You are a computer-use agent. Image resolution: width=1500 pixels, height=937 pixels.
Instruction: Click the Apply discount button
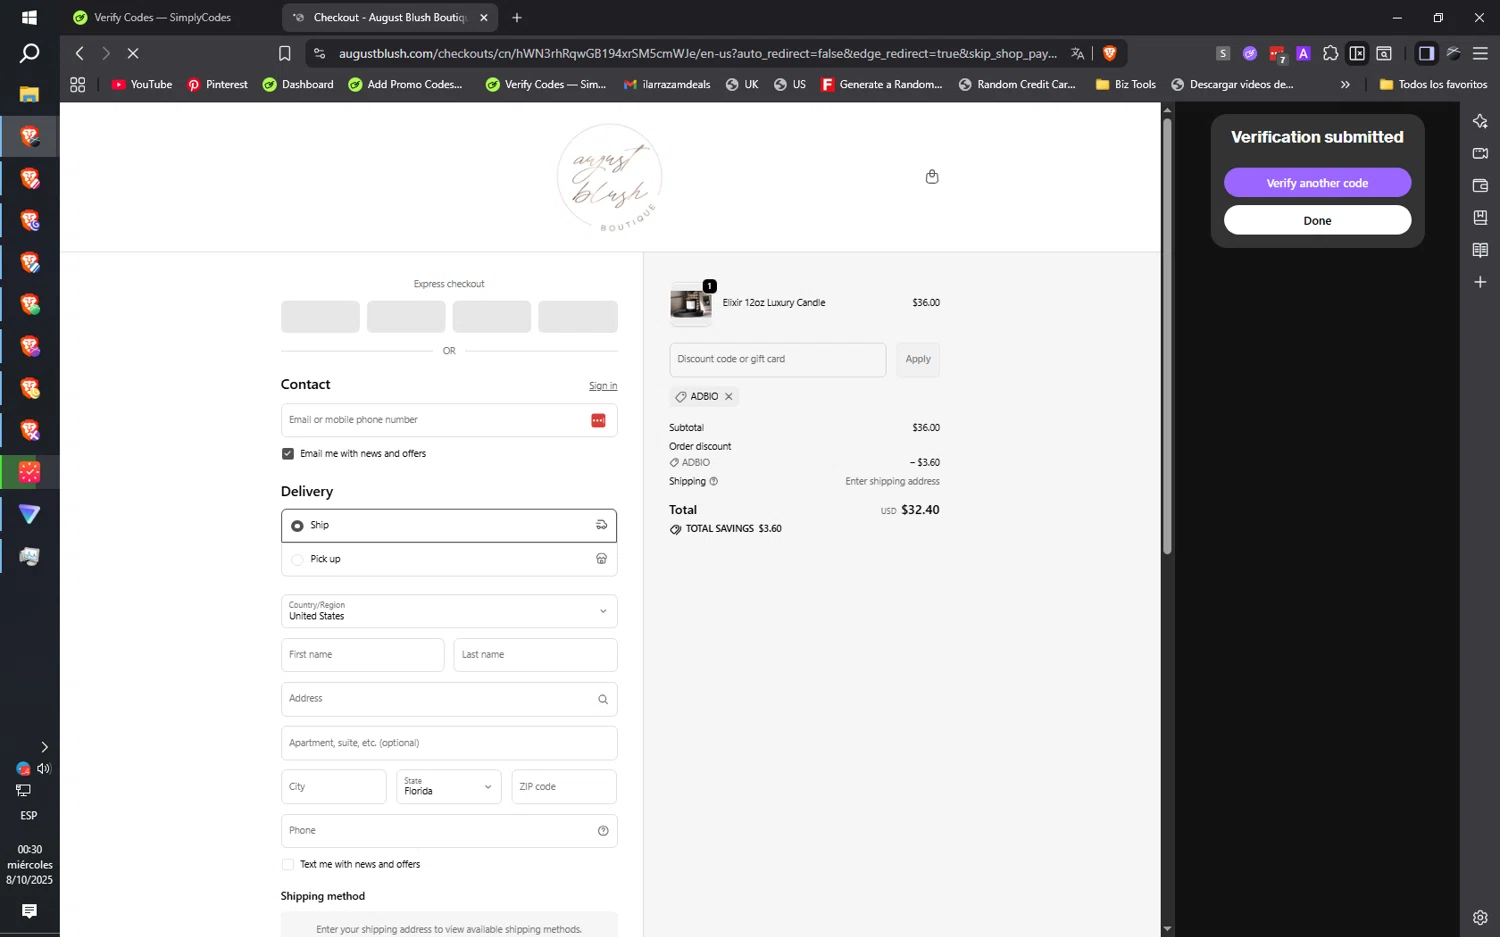pos(918,360)
